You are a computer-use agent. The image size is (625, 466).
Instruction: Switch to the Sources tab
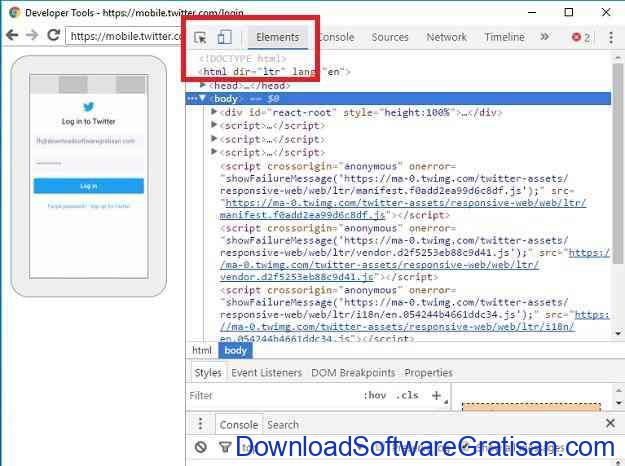(x=390, y=37)
